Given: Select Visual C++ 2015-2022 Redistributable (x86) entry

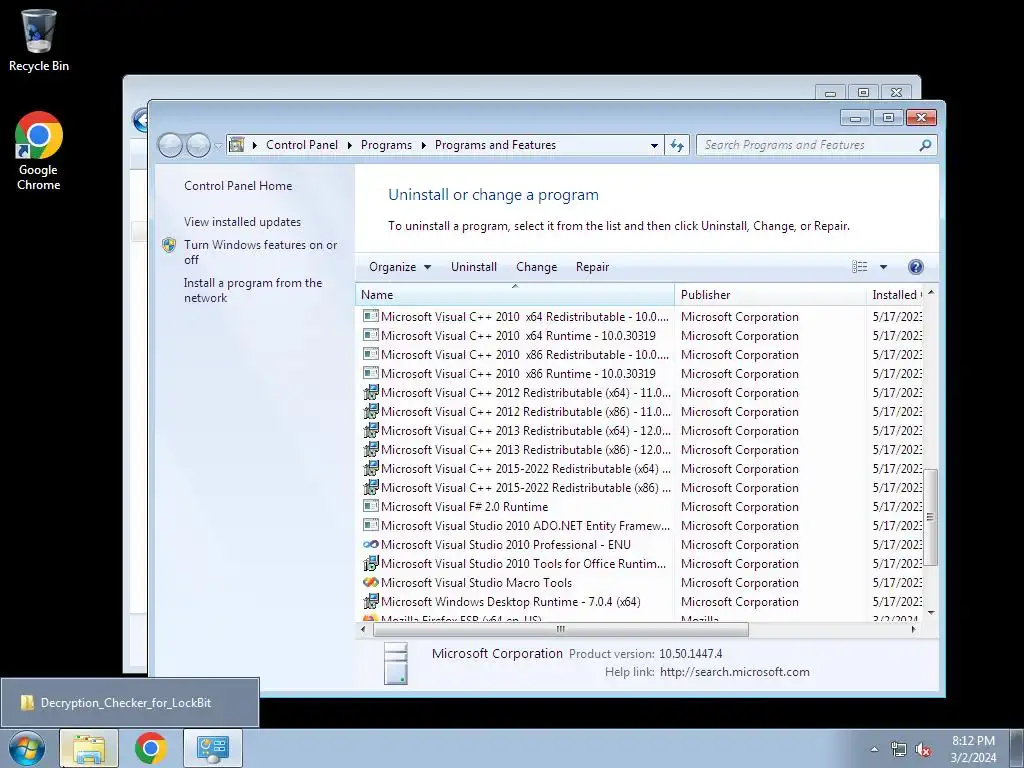Looking at the screenshot, I should (x=515, y=487).
